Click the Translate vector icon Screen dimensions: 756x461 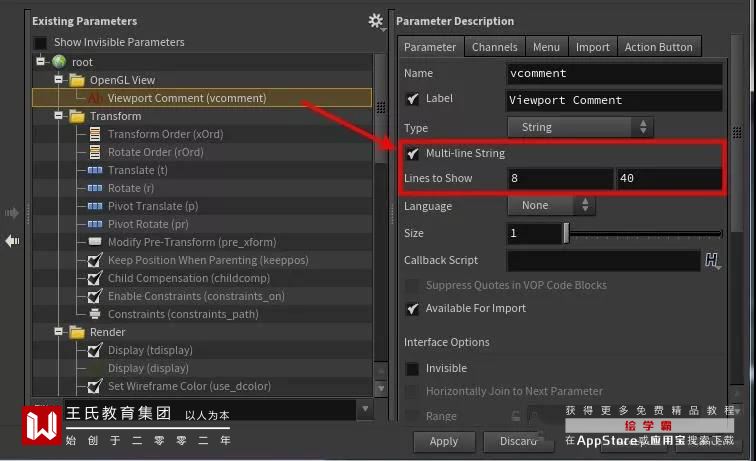coord(95,170)
